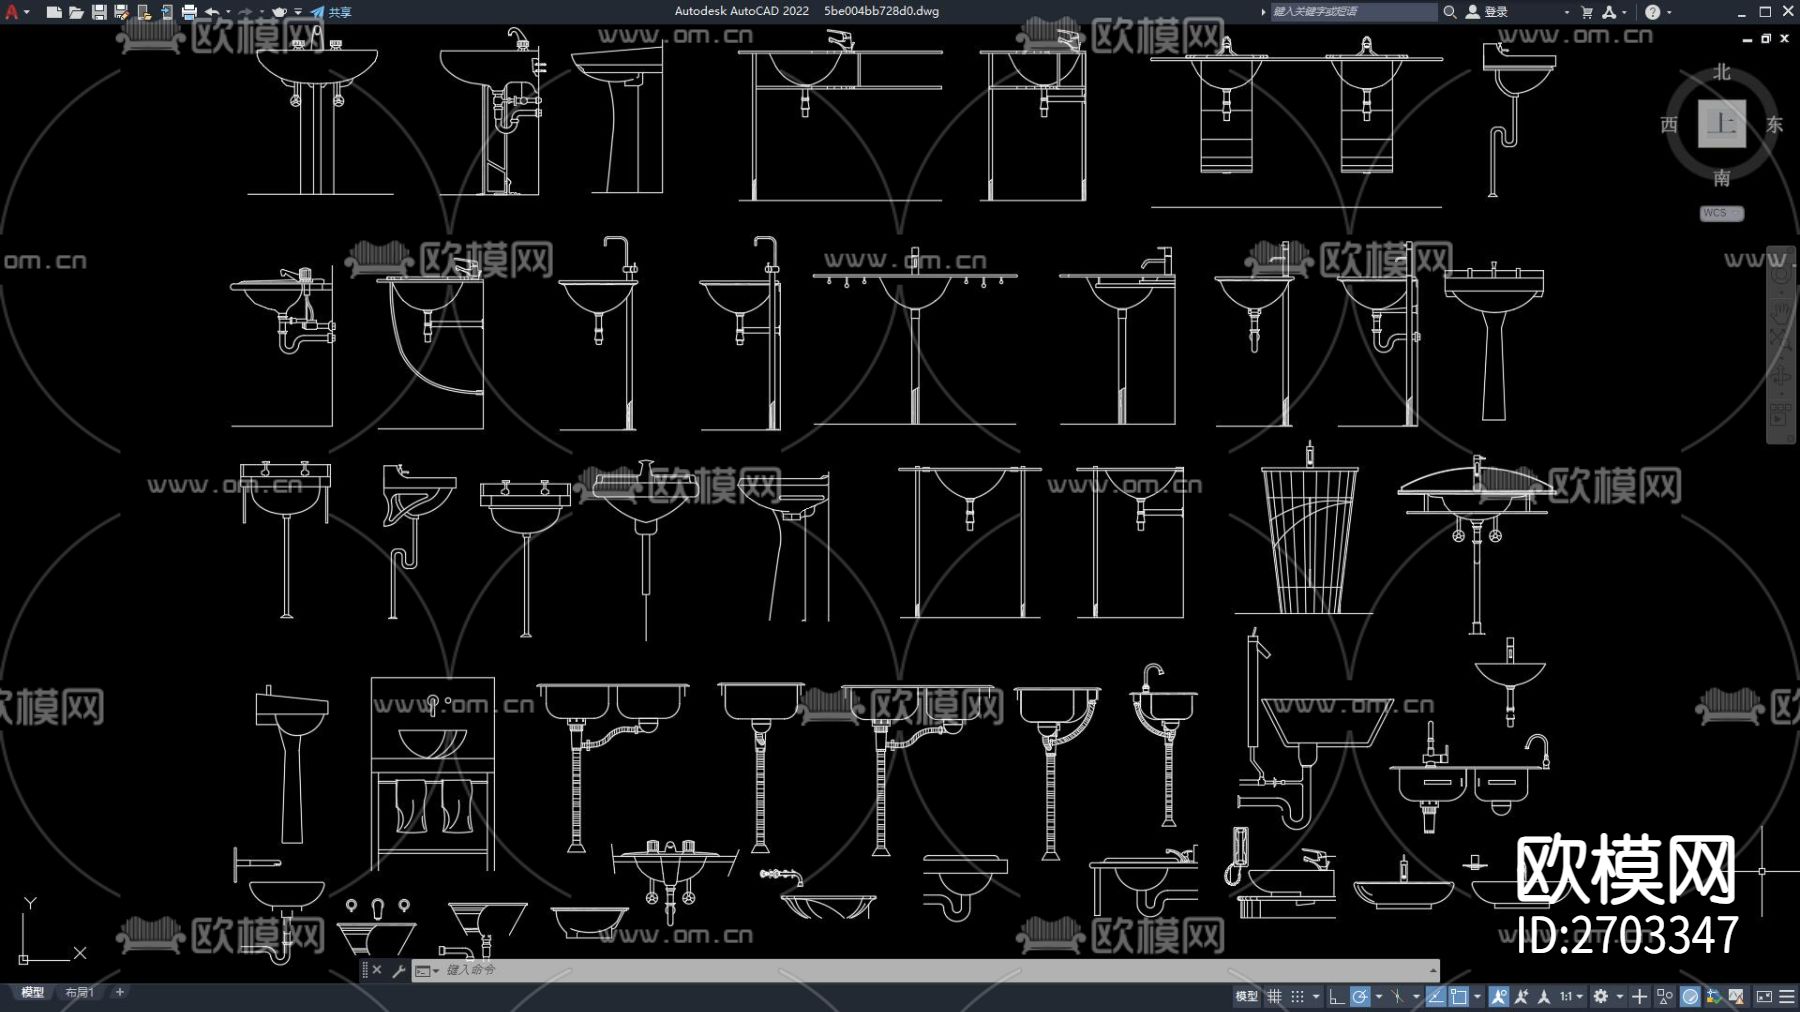Screen dimensions: 1800x1012
Task: Toggle show annotation objects
Action: click(x=1498, y=996)
